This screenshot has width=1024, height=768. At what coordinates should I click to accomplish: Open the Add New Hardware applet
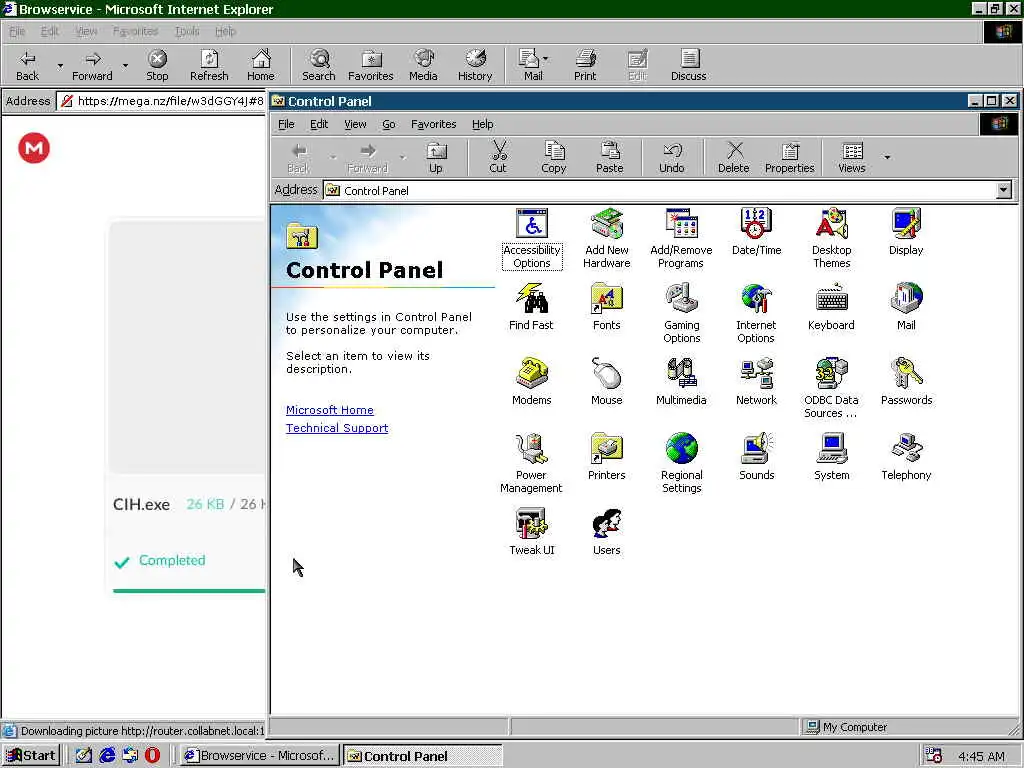[607, 239]
